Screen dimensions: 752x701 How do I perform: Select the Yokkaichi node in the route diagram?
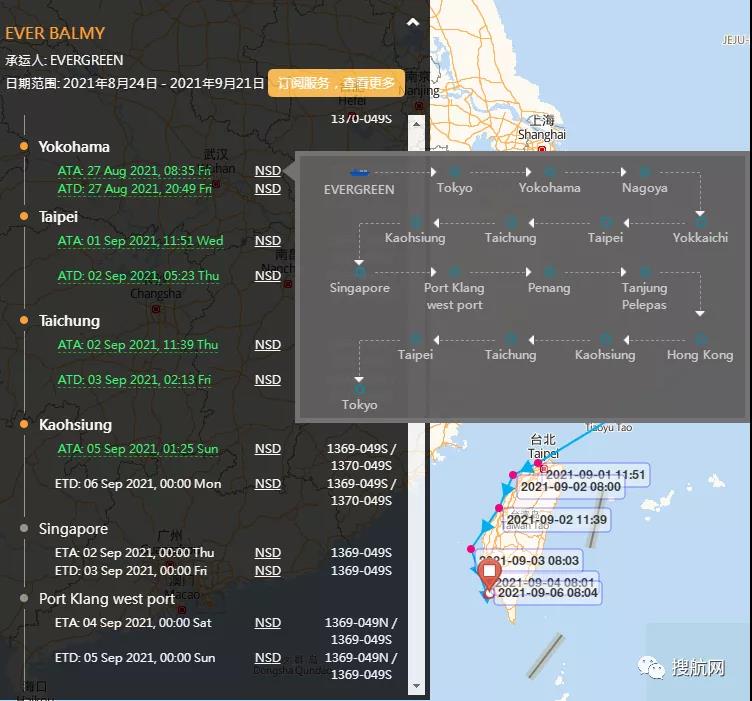pyautogui.click(x=700, y=222)
